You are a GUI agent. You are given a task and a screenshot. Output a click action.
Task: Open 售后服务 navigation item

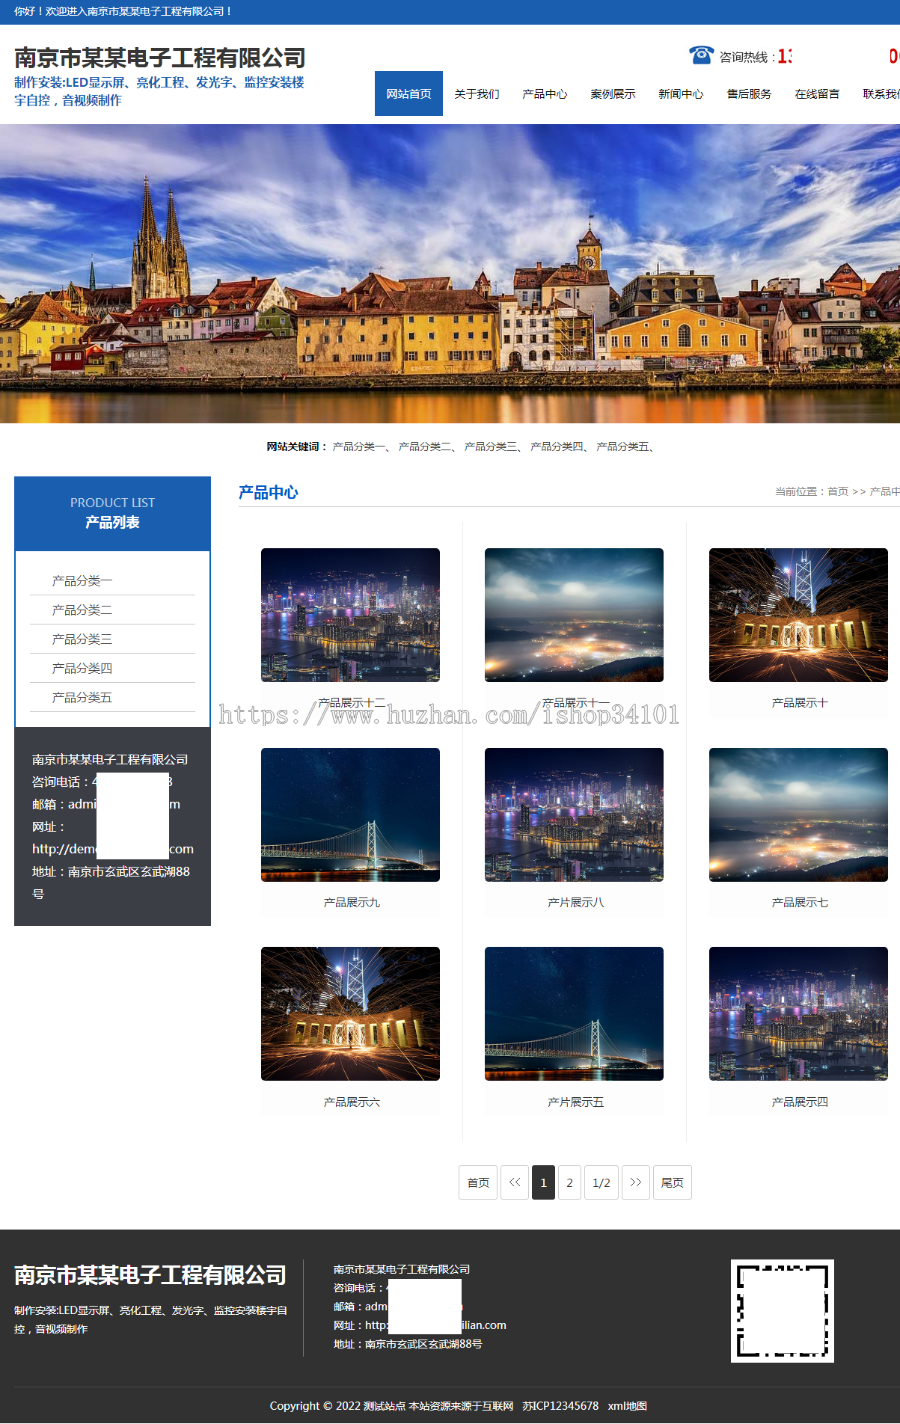pos(749,94)
